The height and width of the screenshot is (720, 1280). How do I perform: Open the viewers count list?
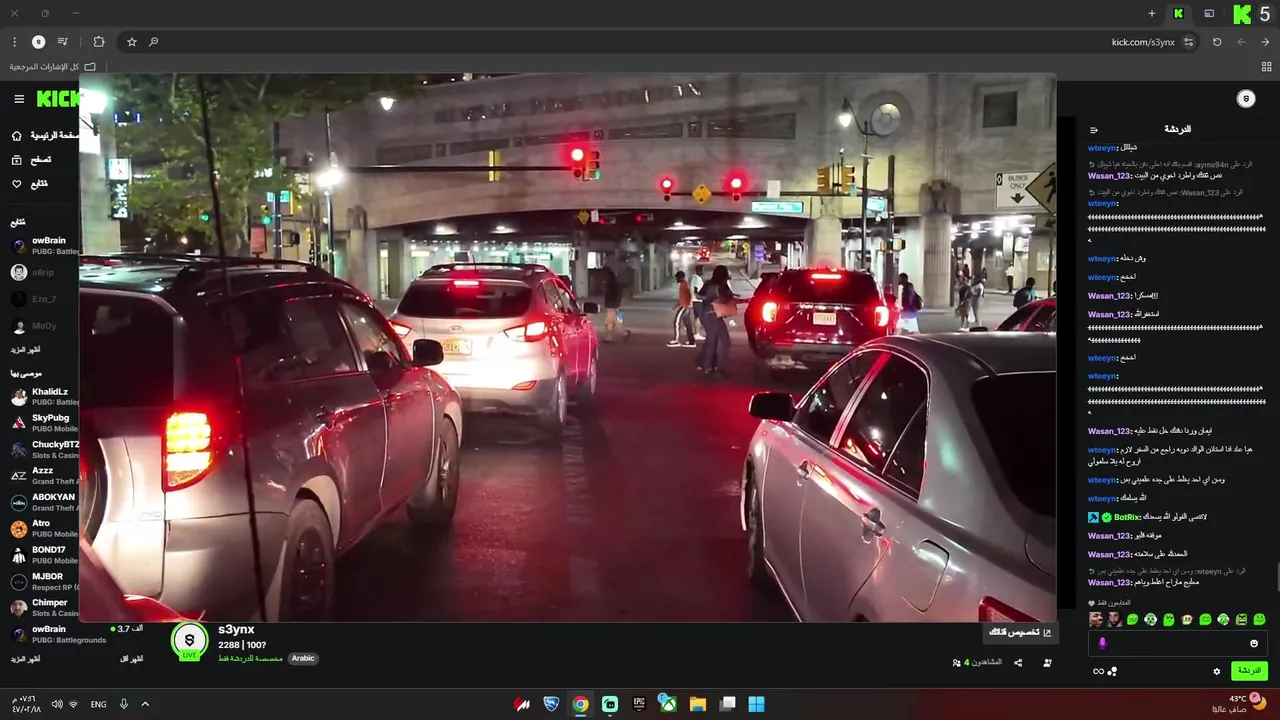pos(976,663)
